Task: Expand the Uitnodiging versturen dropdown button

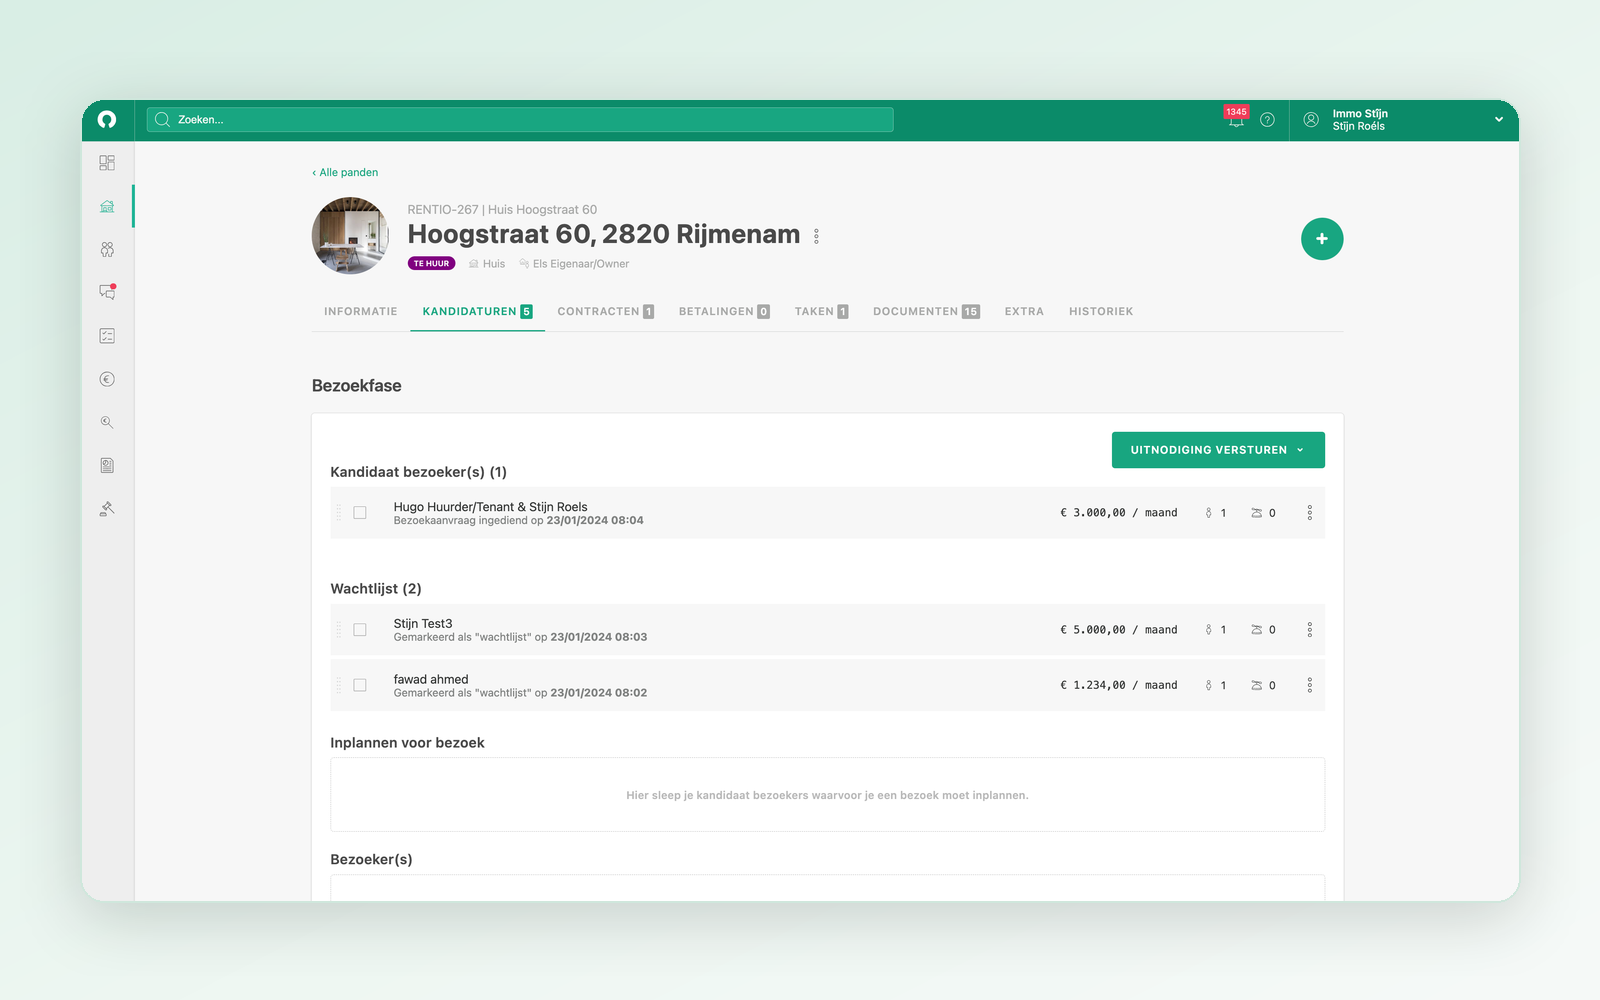Action: pos(1218,450)
